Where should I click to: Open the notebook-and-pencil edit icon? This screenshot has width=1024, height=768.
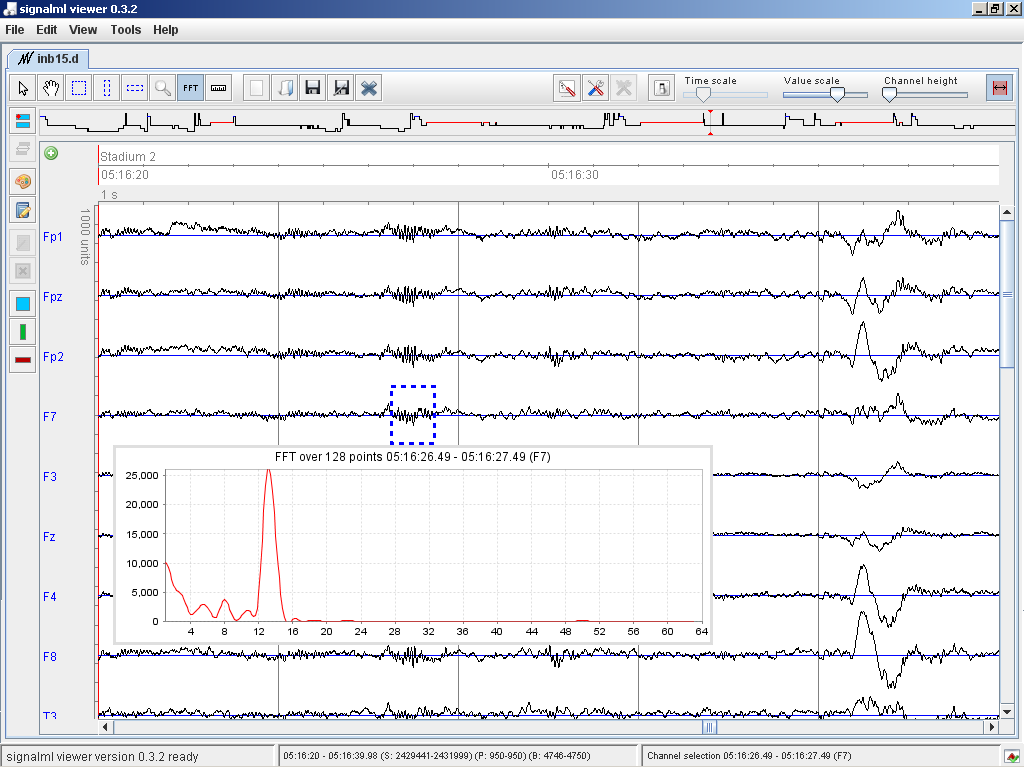[x=23, y=210]
